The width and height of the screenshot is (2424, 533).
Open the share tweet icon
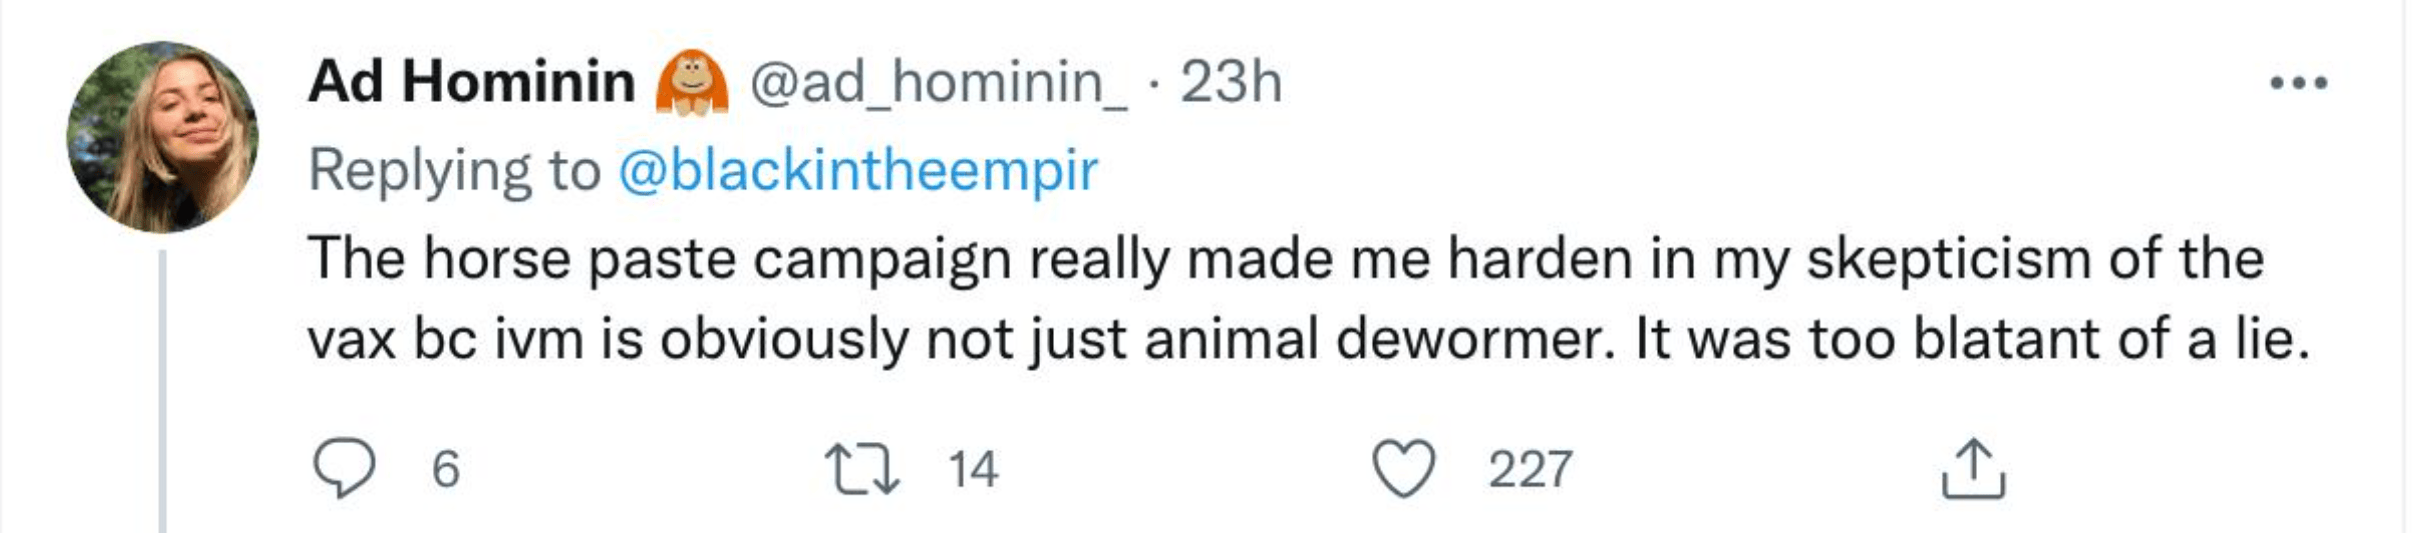click(x=1973, y=468)
